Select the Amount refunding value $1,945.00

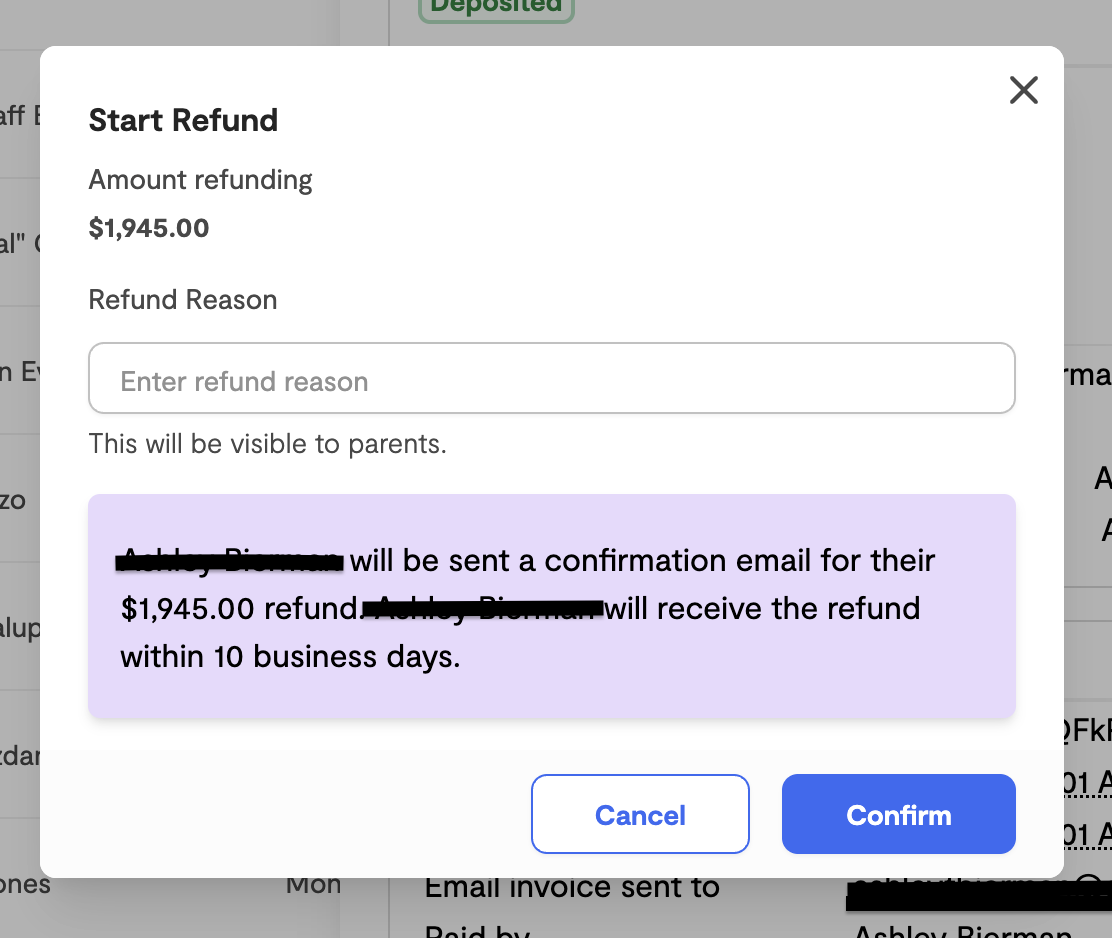click(149, 227)
